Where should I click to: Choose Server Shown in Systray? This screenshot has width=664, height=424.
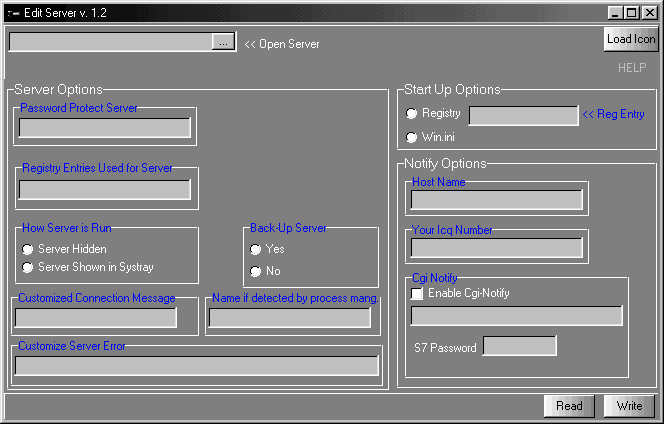[x=28, y=267]
